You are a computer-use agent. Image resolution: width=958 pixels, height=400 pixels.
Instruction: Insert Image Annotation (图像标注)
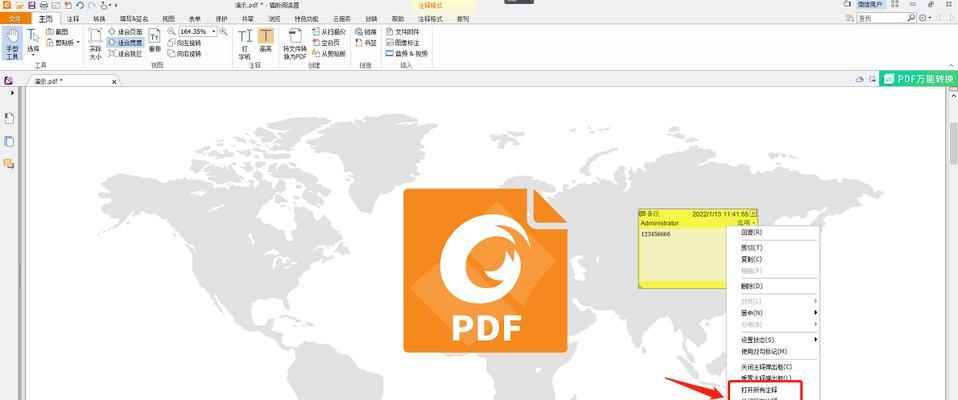(403, 43)
